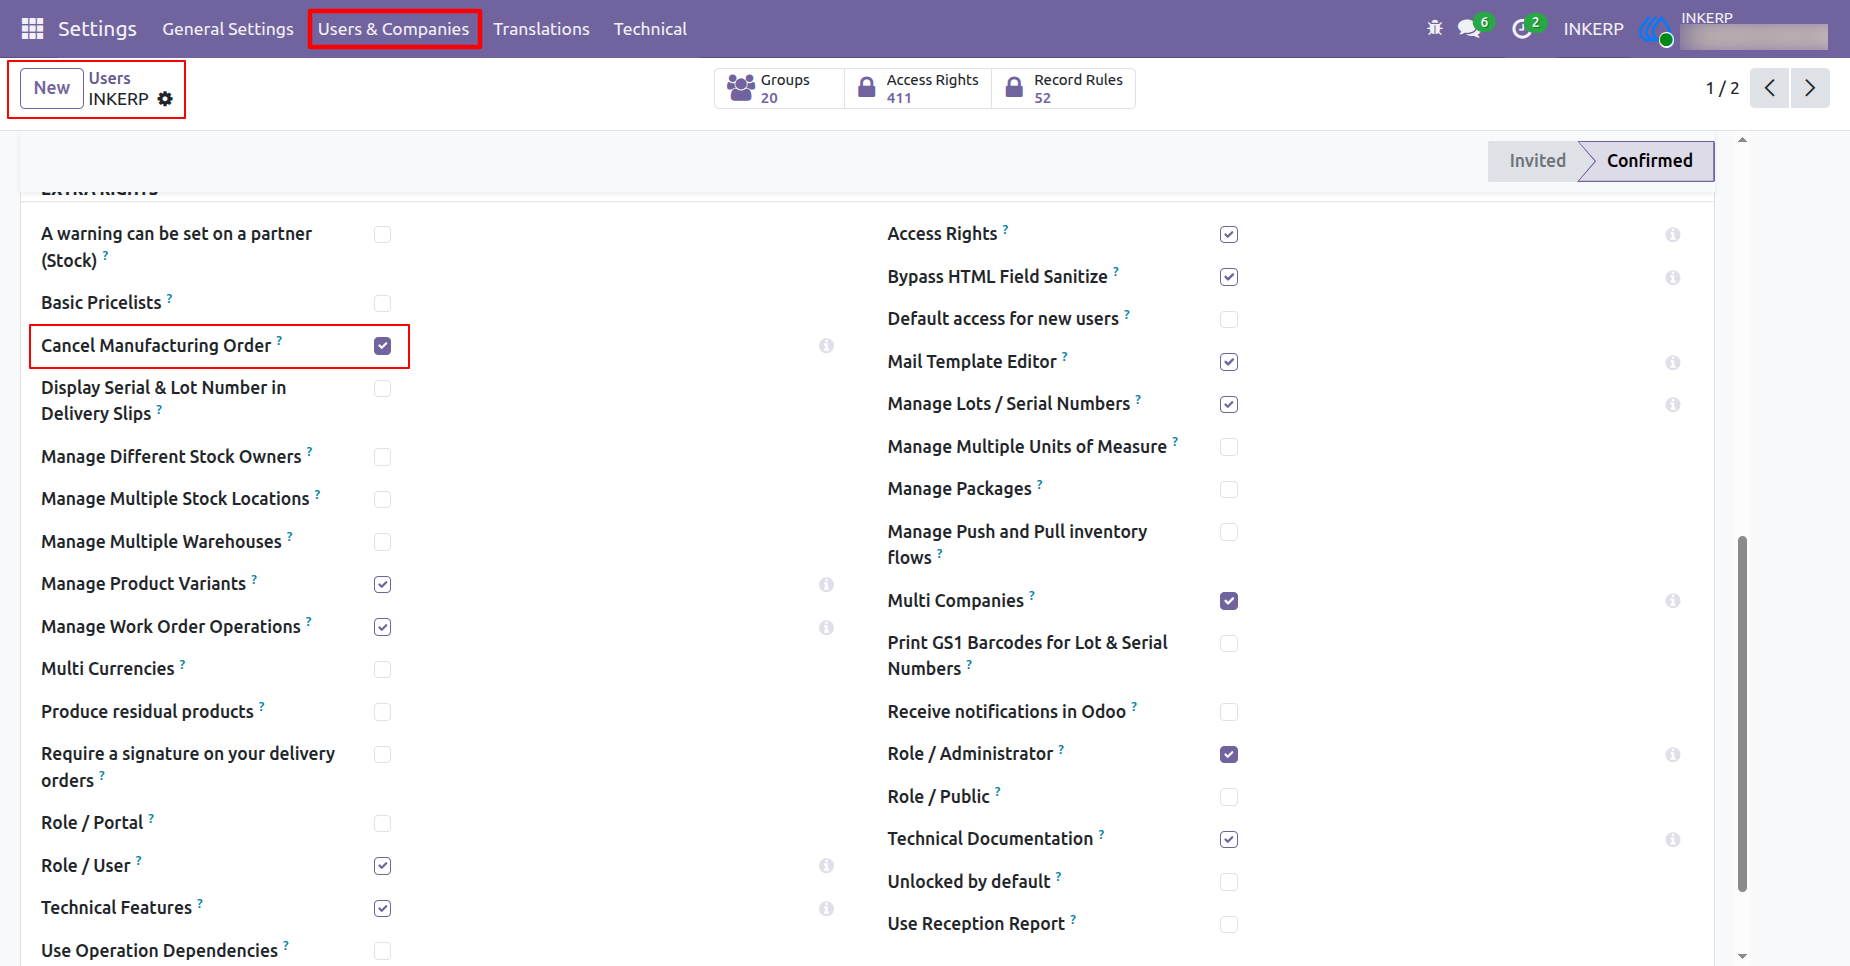
Task: Click the vertical scrollbar thumb
Action: (x=1742, y=713)
